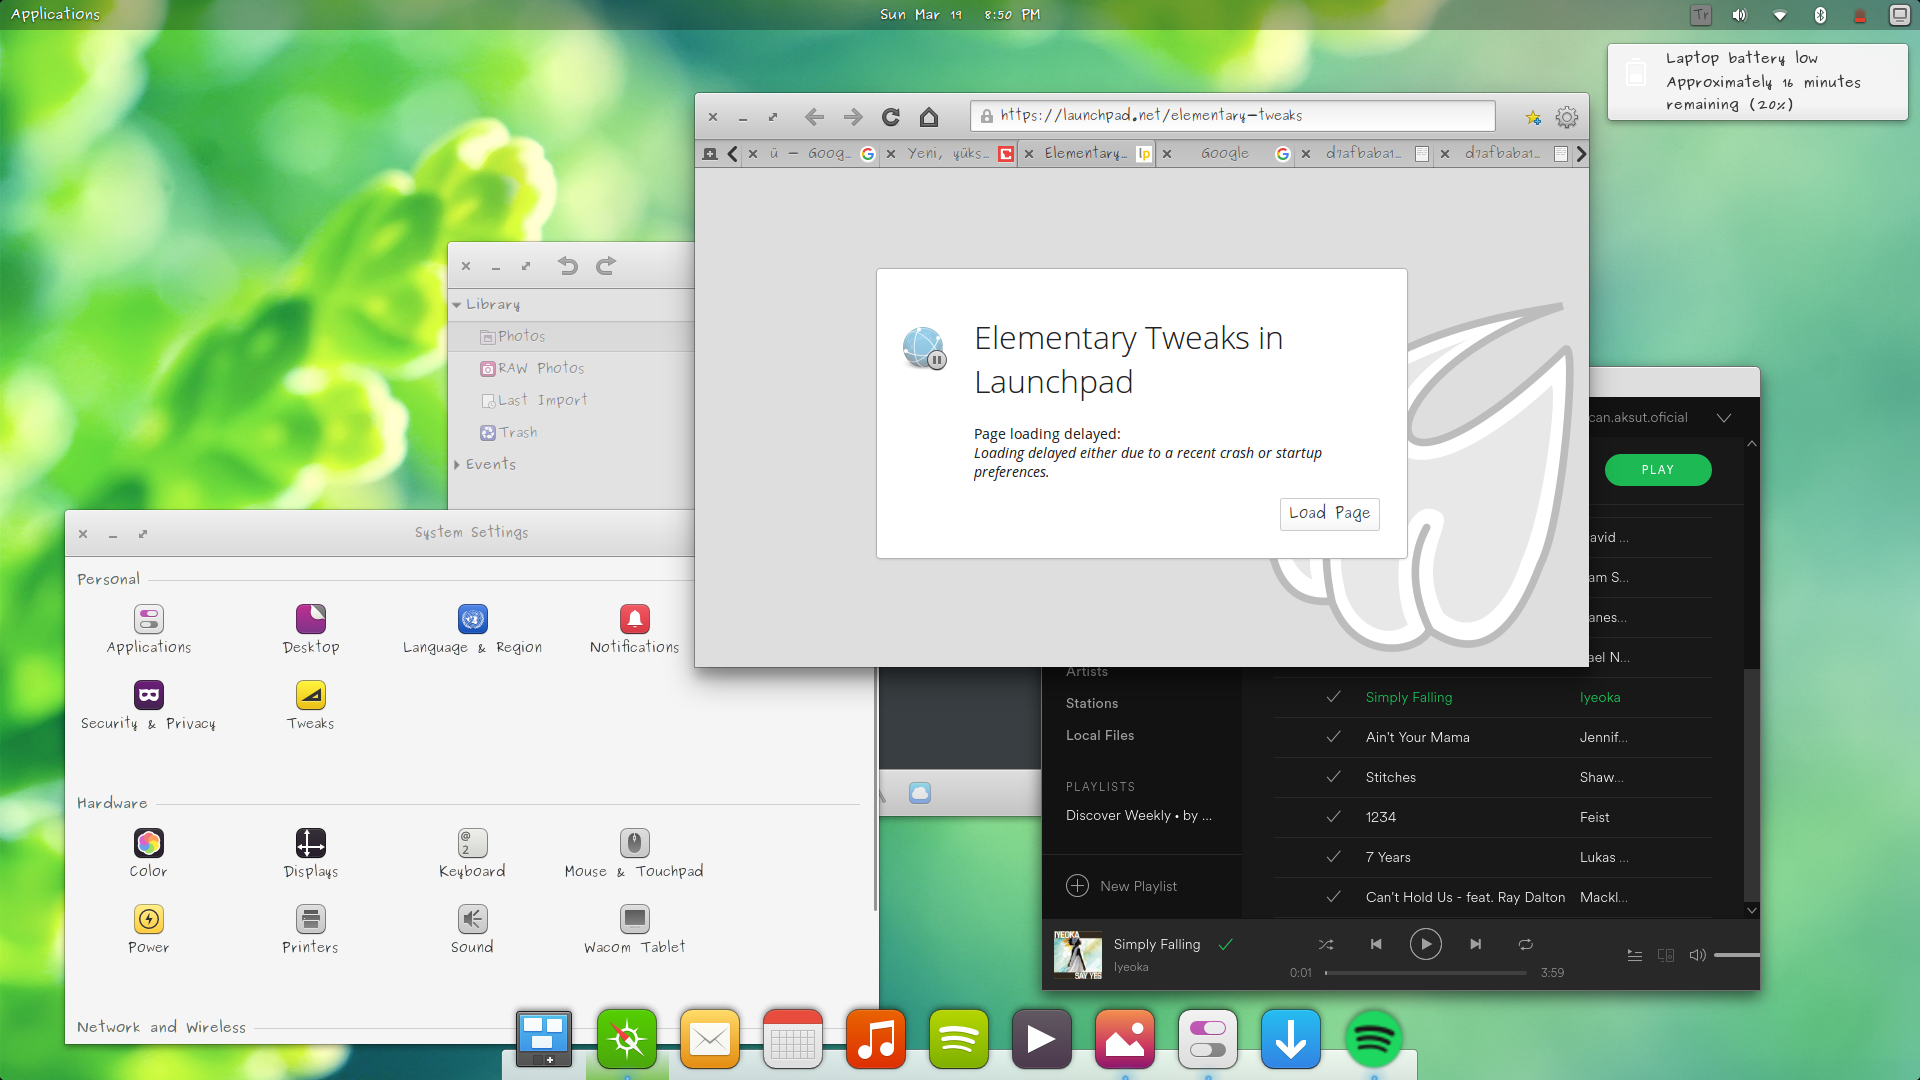Open Power settings icon
Viewport: 1920px width, 1080px height.
[149, 919]
